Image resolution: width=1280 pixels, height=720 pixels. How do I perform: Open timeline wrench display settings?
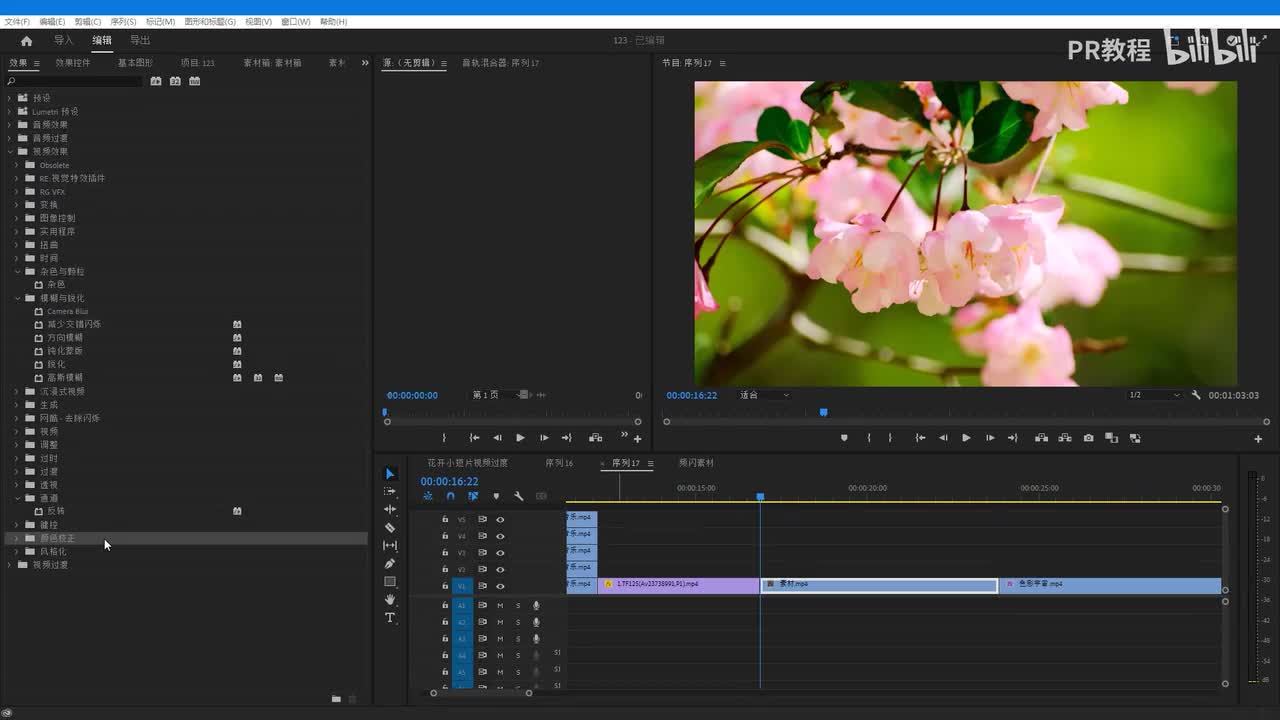pyautogui.click(x=518, y=496)
